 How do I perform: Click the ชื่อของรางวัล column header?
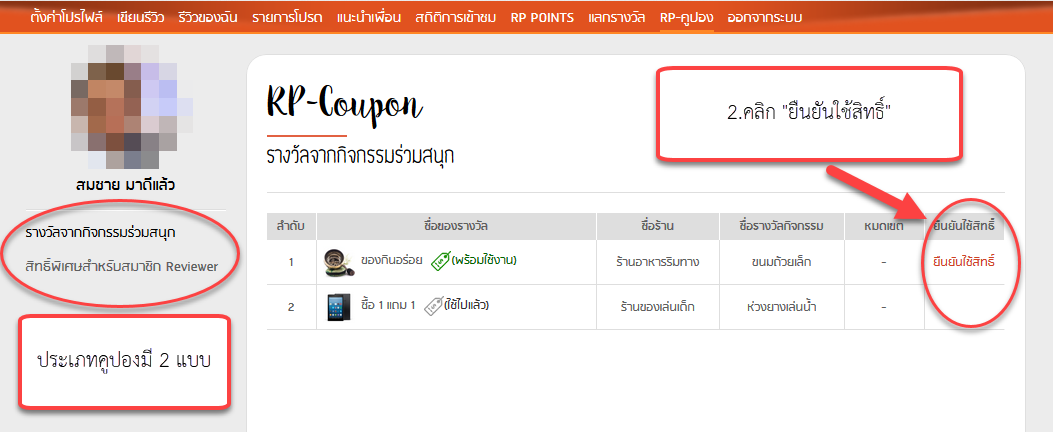tap(456, 226)
